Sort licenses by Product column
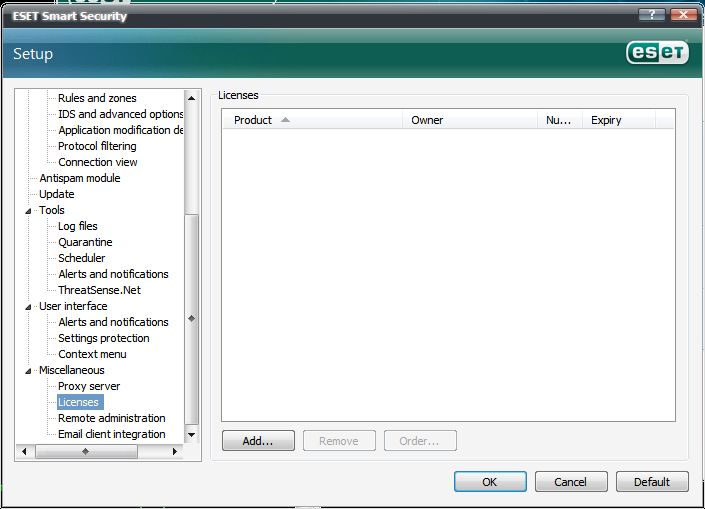 pos(312,120)
